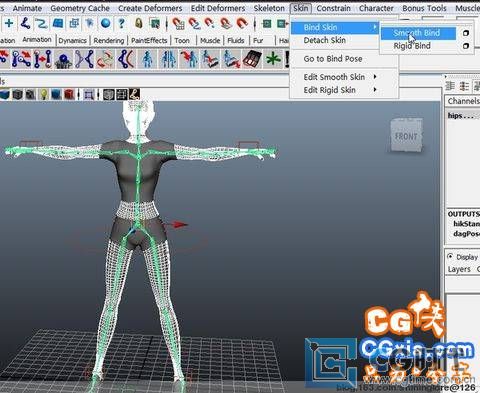This screenshot has width=480, height=393.
Task: Select the Display radio button
Action: pos(450,256)
